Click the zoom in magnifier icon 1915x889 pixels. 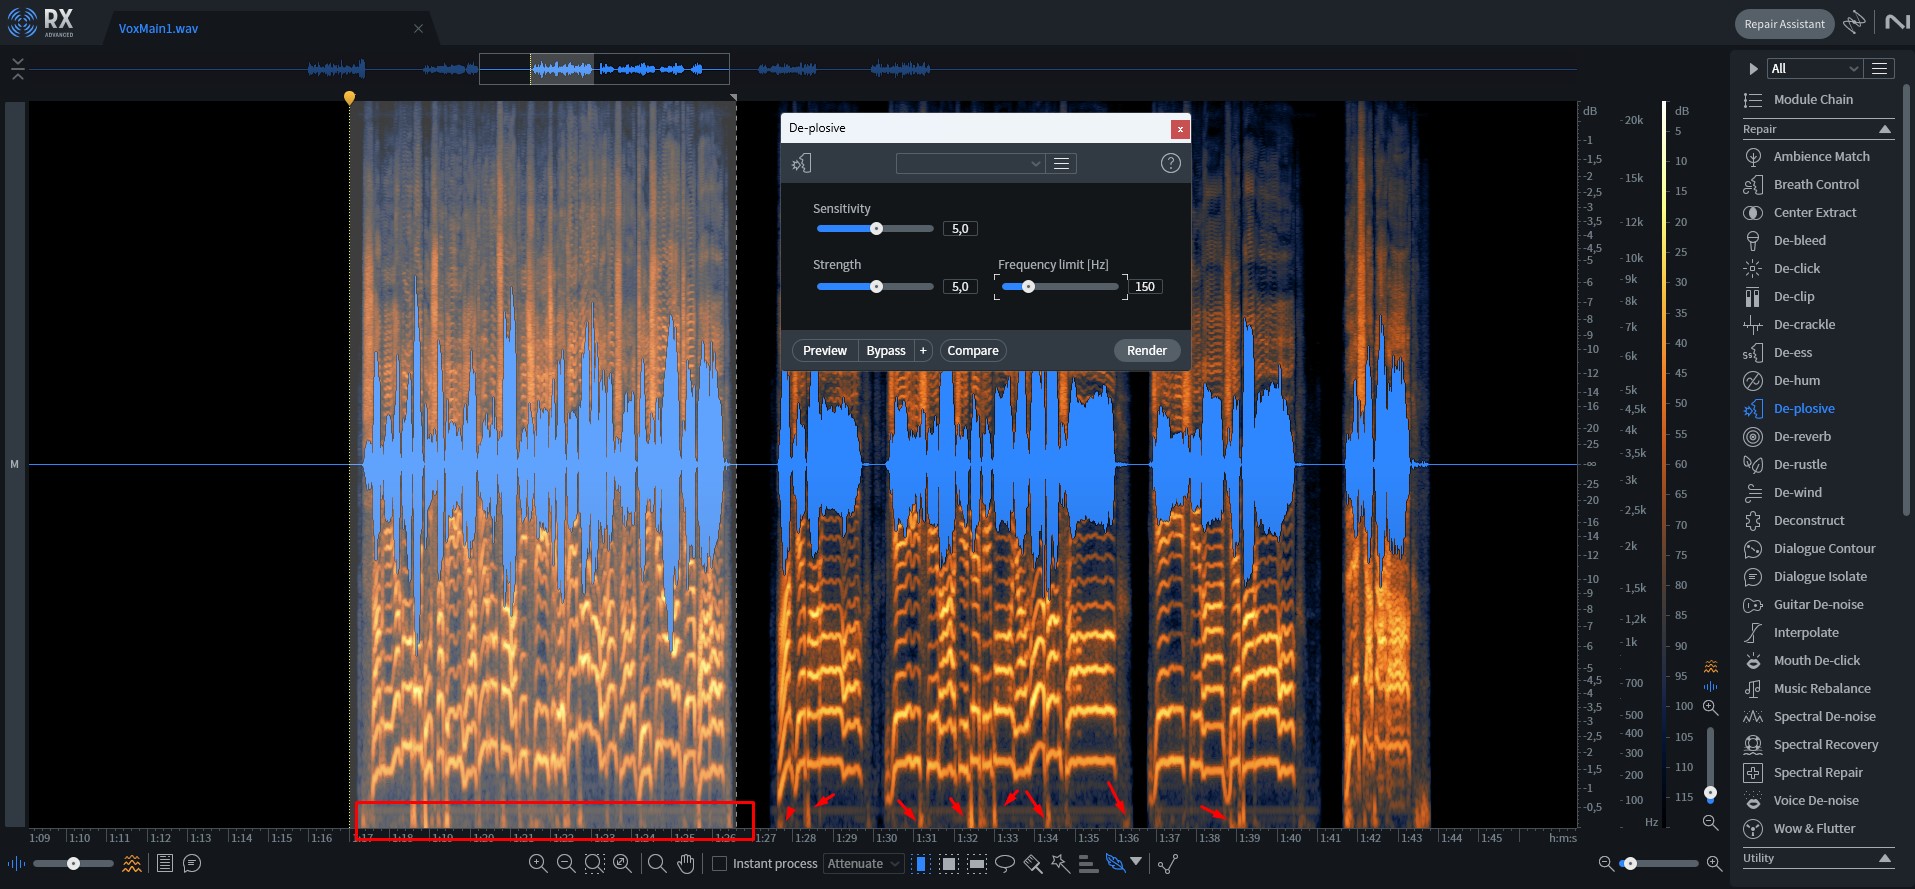coord(538,863)
